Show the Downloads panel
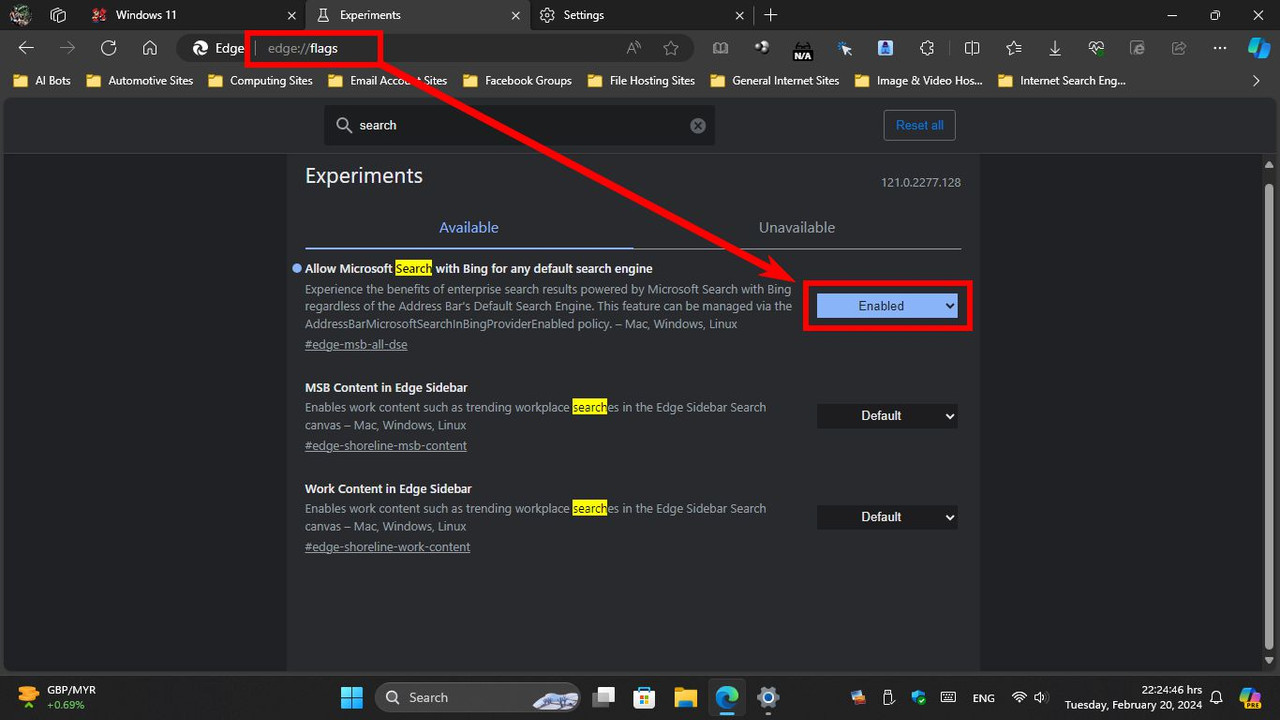Viewport: 1280px width, 720px height. click(x=1055, y=48)
